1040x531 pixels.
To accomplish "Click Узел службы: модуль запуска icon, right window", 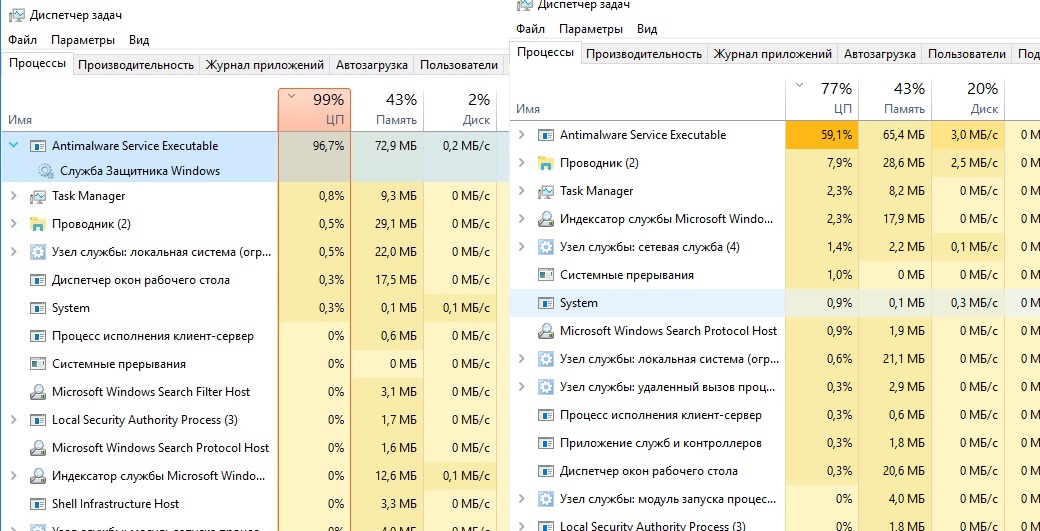I will pyautogui.click(x=546, y=499).
